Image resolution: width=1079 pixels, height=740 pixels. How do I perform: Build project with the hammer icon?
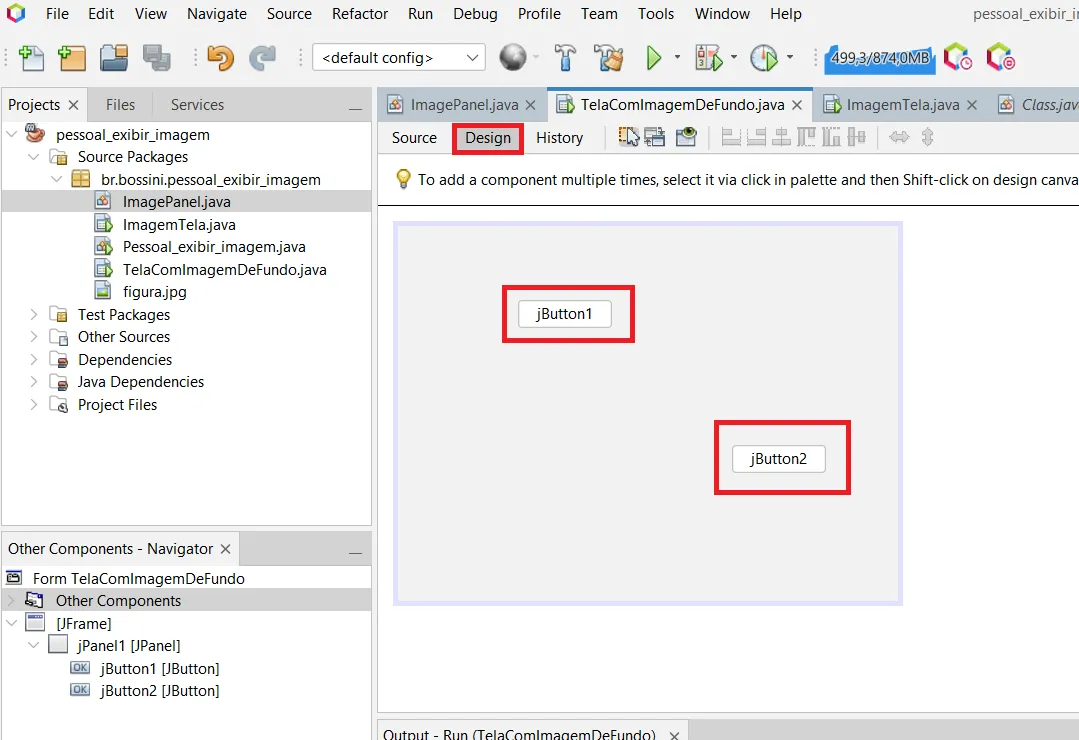(x=565, y=58)
